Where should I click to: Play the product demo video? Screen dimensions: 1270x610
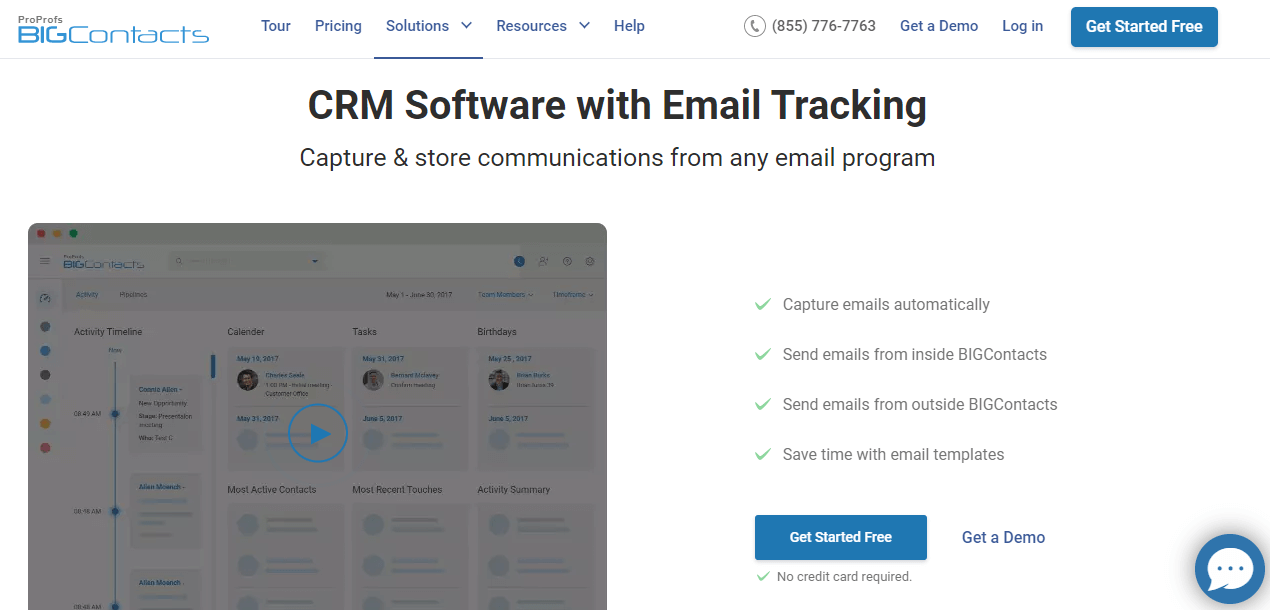pyautogui.click(x=318, y=434)
